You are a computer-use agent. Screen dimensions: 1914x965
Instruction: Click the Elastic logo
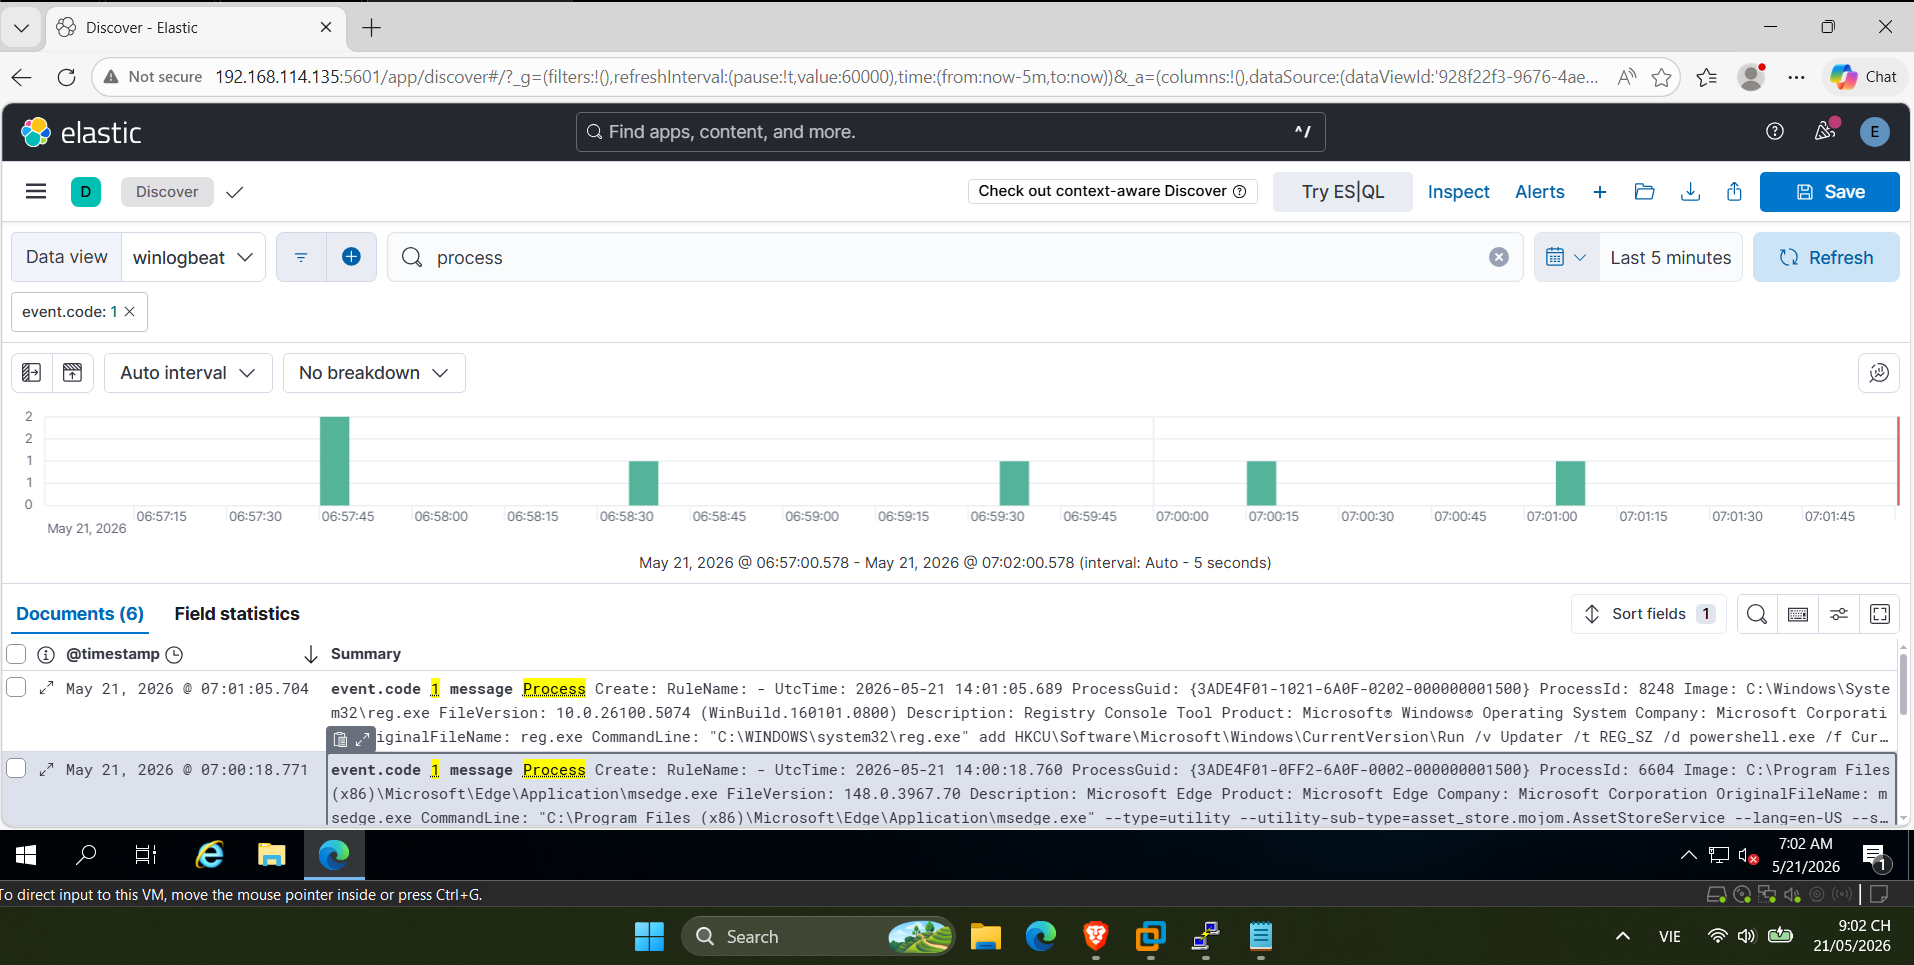pyautogui.click(x=81, y=132)
